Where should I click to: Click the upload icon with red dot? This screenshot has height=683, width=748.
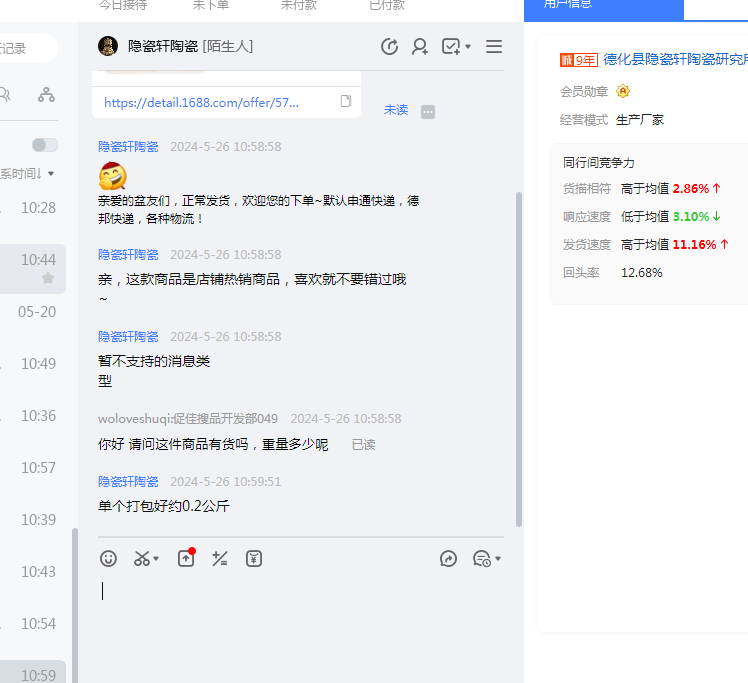tap(186, 559)
